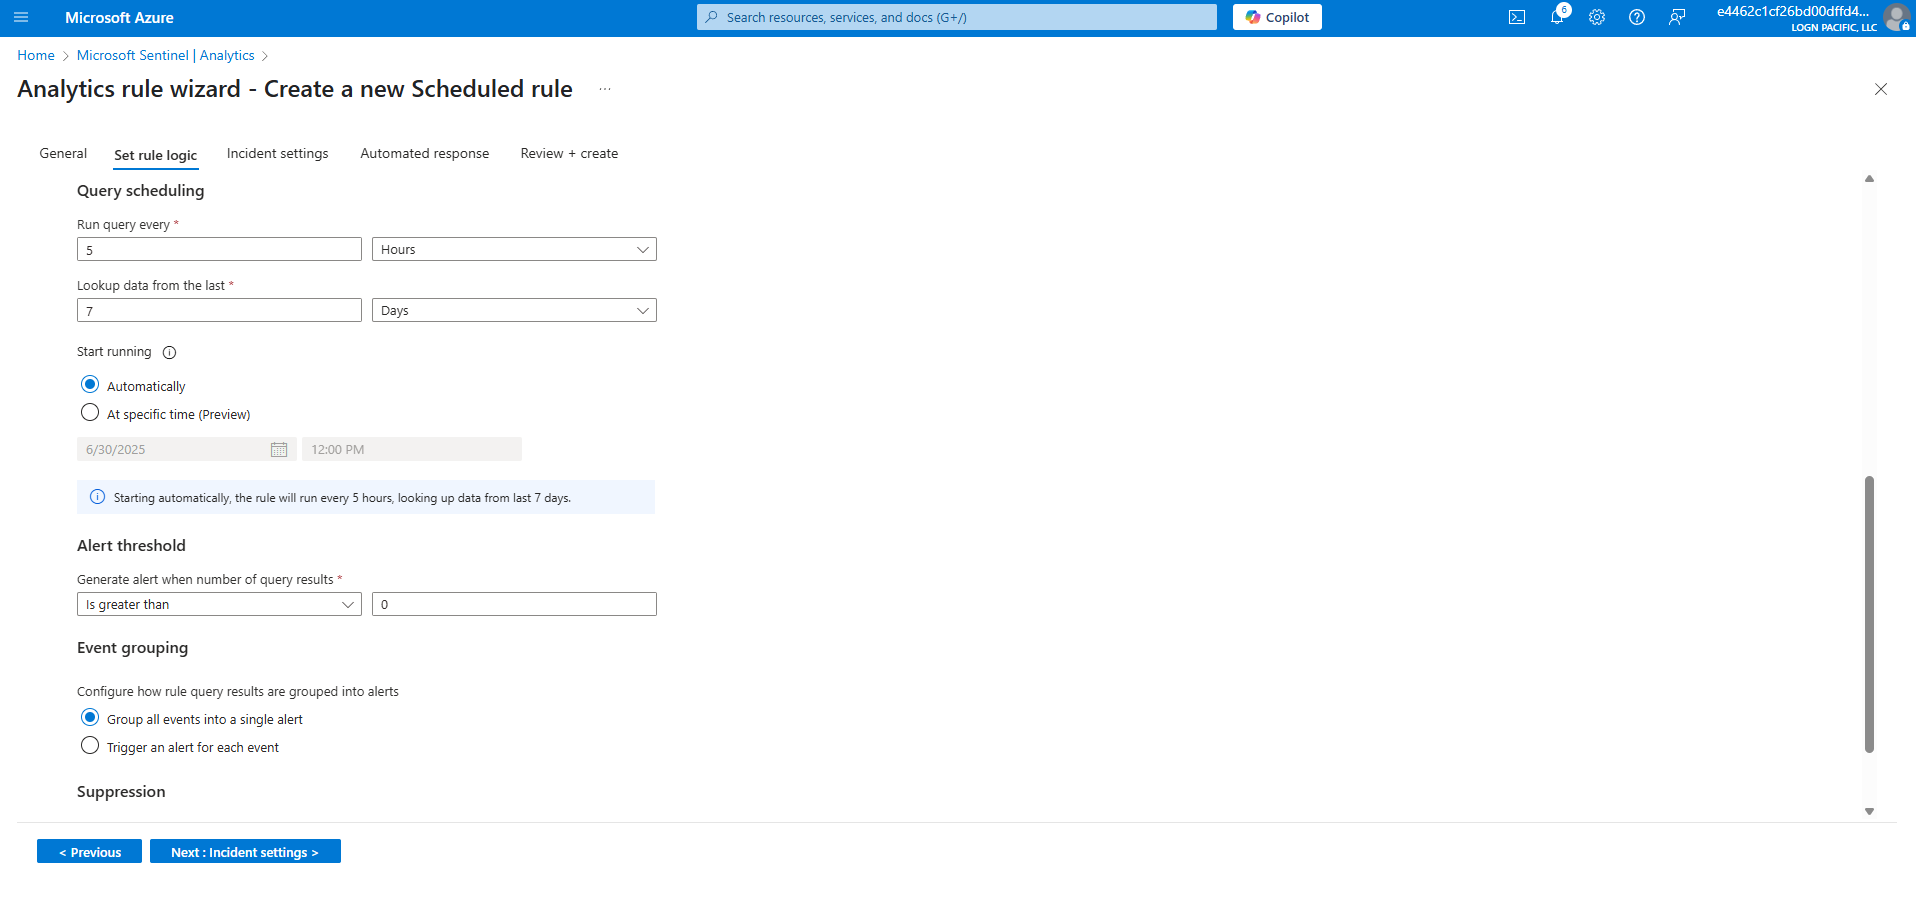Click the Run query every input field
The width and height of the screenshot is (1916, 912).
pos(219,250)
